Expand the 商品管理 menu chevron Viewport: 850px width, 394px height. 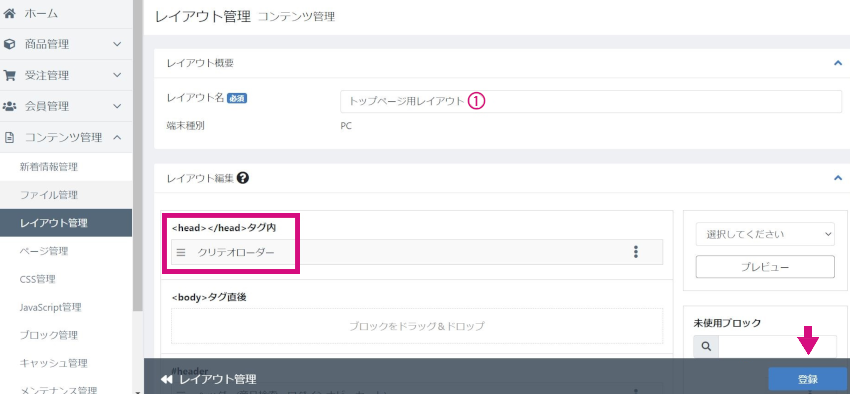point(118,44)
